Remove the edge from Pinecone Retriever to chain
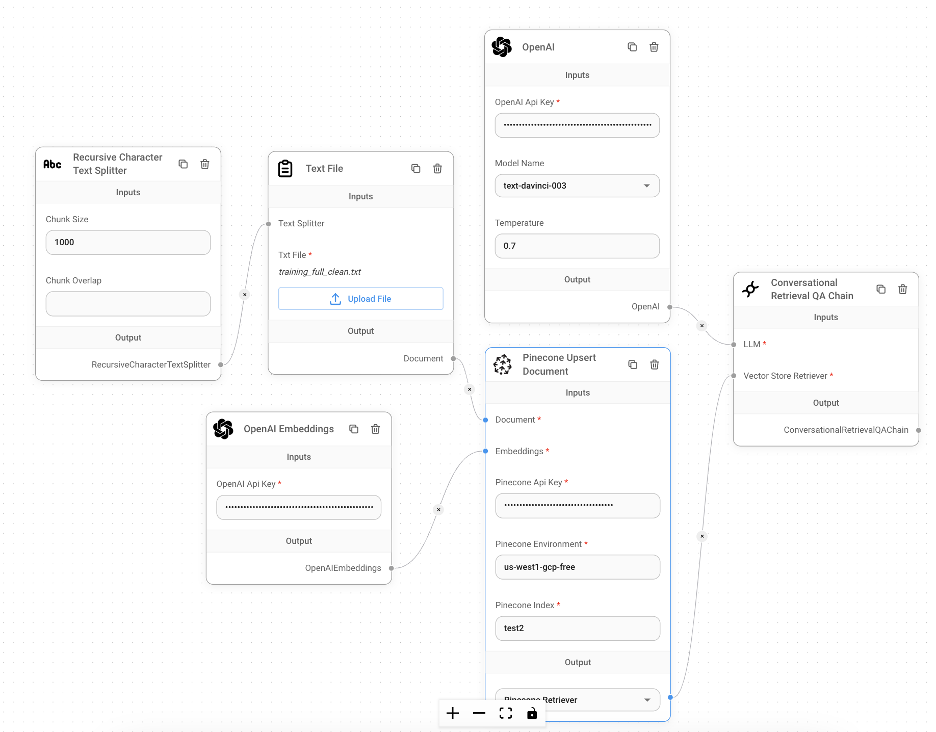 tap(703, 536)
